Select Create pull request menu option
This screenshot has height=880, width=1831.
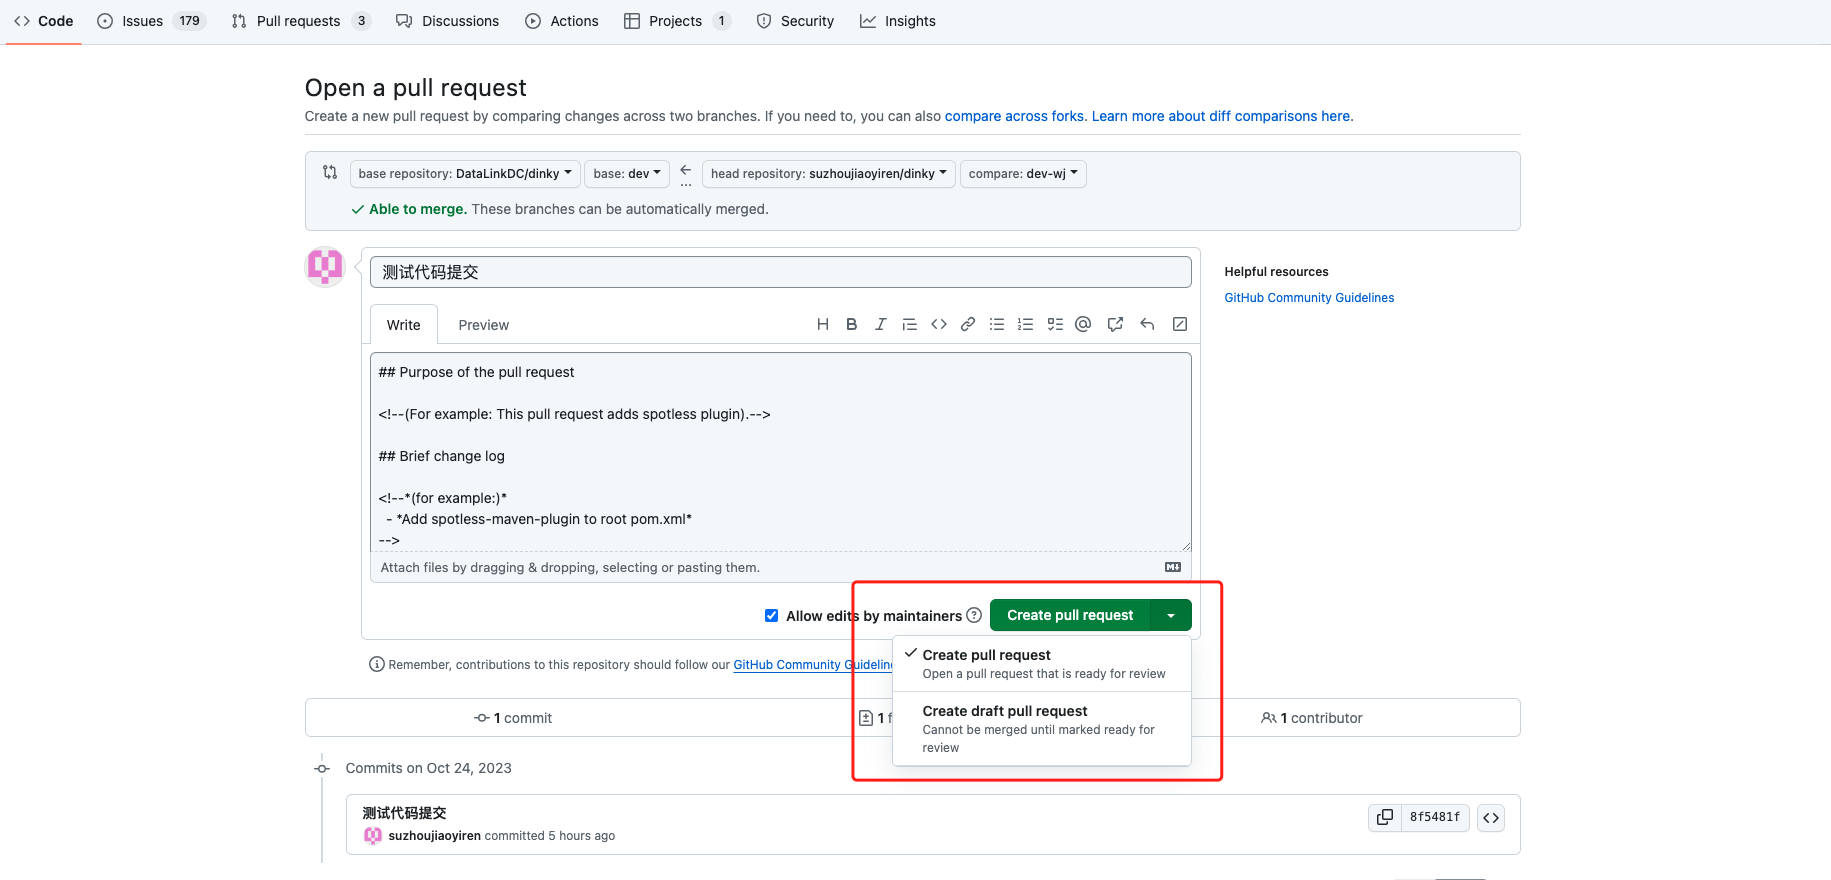1042,663
